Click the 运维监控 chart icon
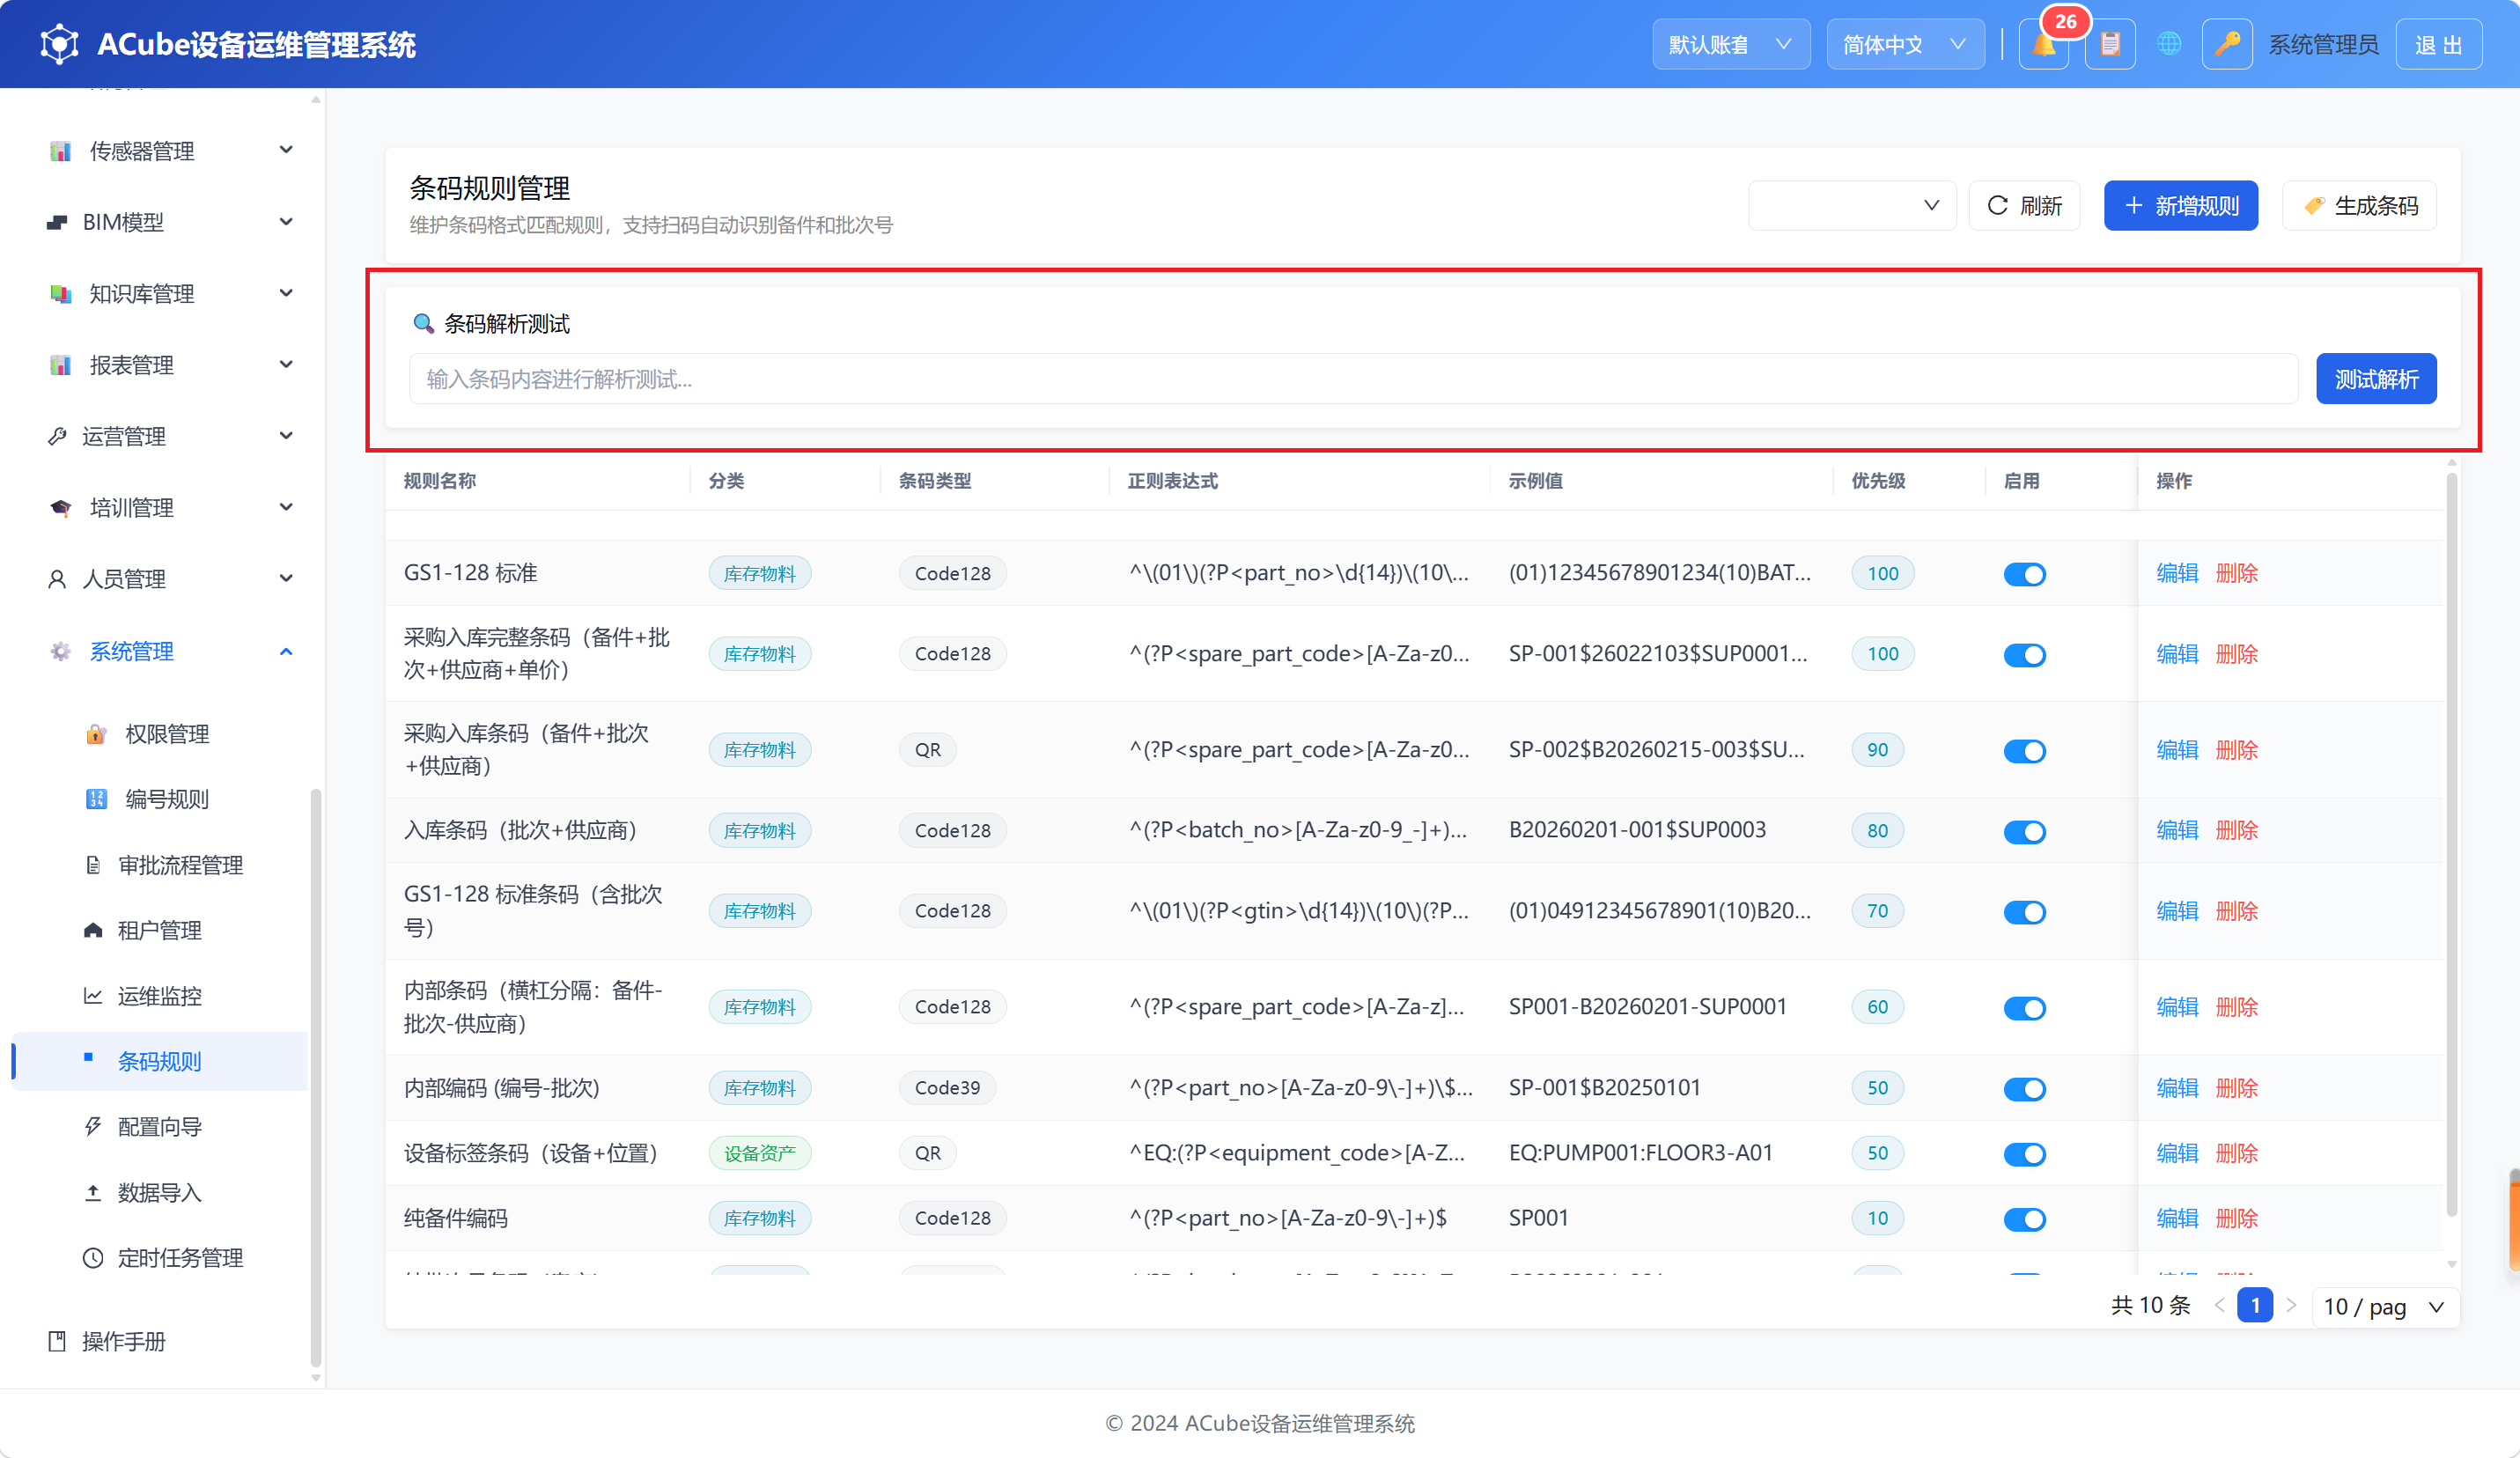The width and height of the screenshot is (2520, 1458). (93, 996)
